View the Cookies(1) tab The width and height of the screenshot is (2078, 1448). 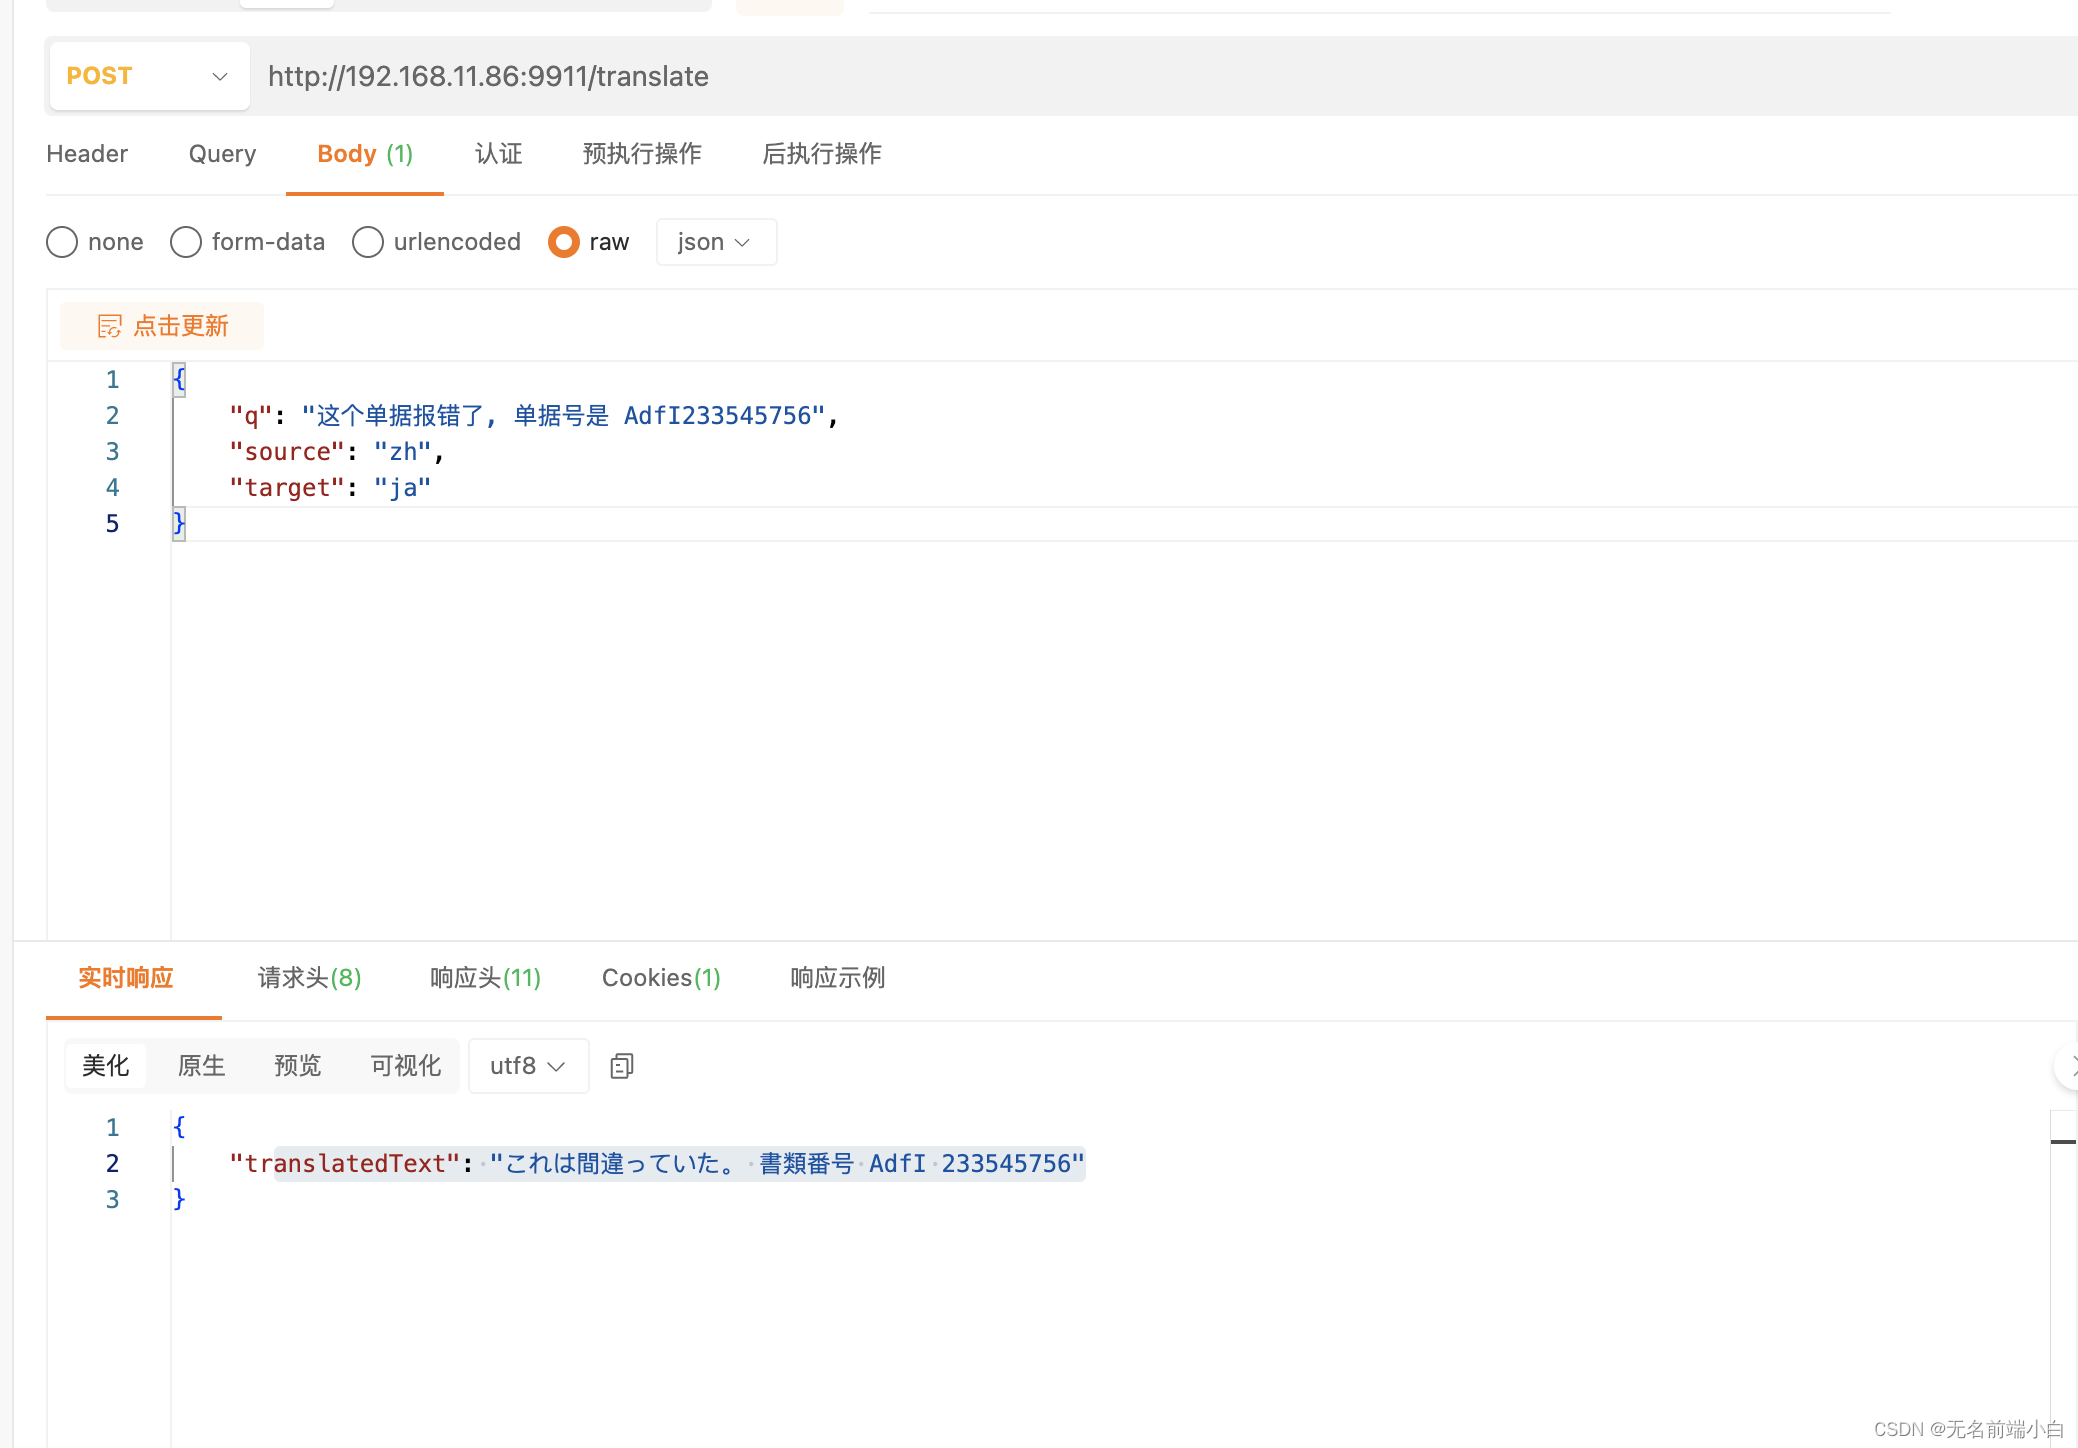point(661,978)
